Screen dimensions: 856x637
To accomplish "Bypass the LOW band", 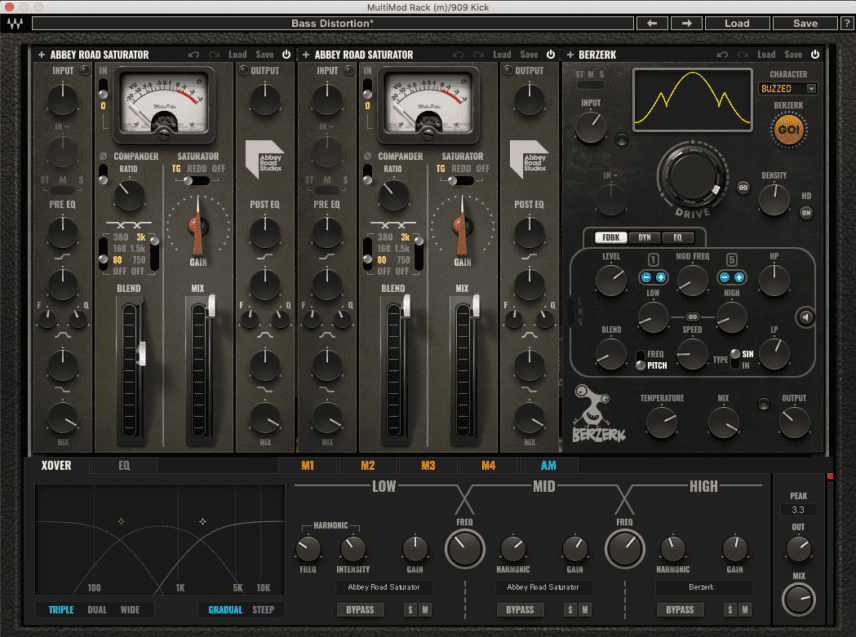I will point(360,610).
